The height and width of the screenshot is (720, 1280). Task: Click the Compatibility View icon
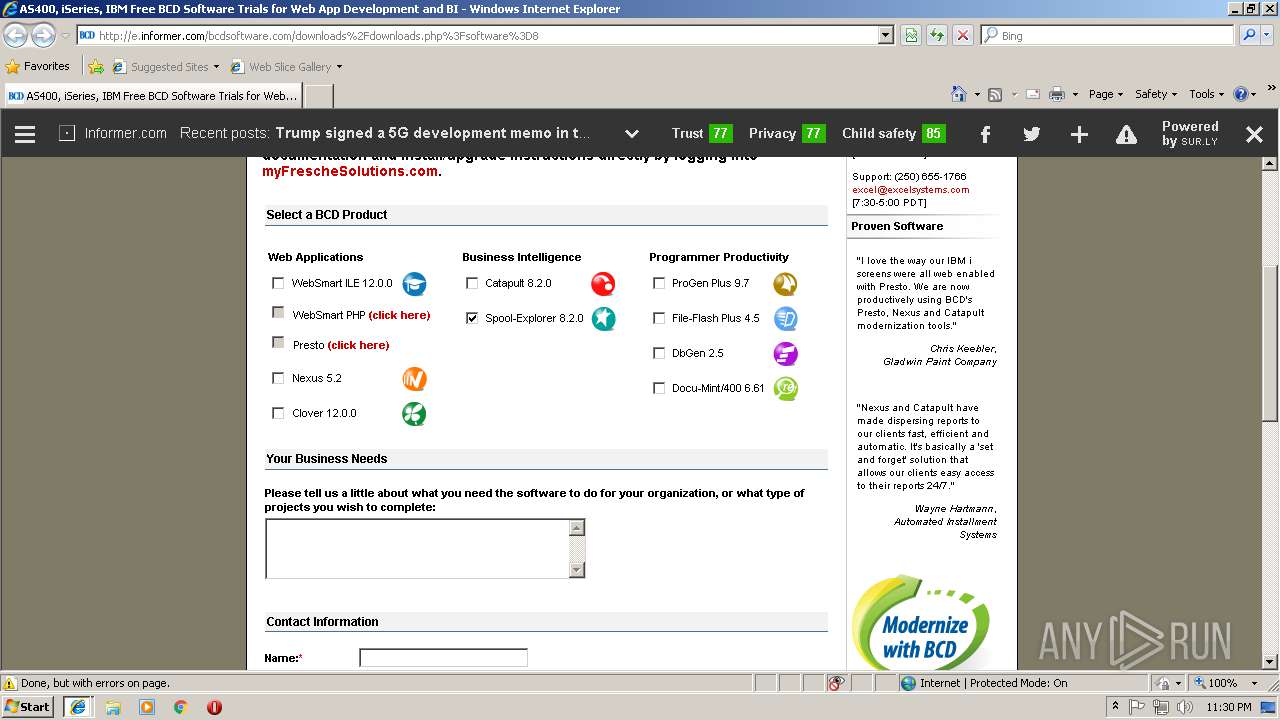click(911, 35)
